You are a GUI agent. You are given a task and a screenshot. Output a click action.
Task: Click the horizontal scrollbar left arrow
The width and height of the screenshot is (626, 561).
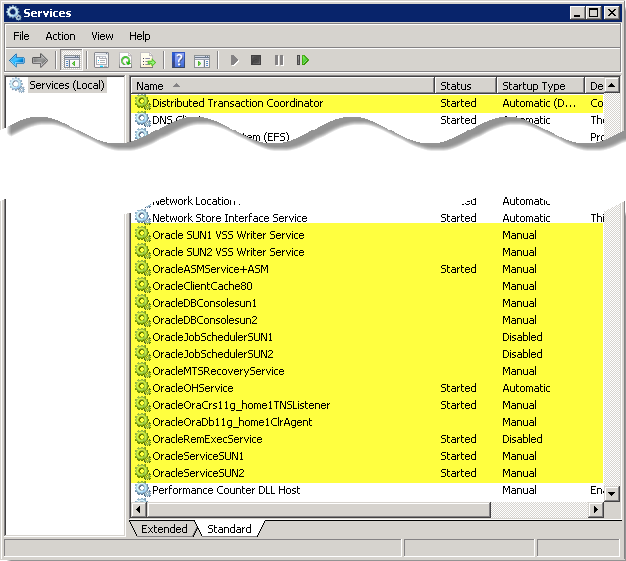pyautogui.click(x=139, y=509)
